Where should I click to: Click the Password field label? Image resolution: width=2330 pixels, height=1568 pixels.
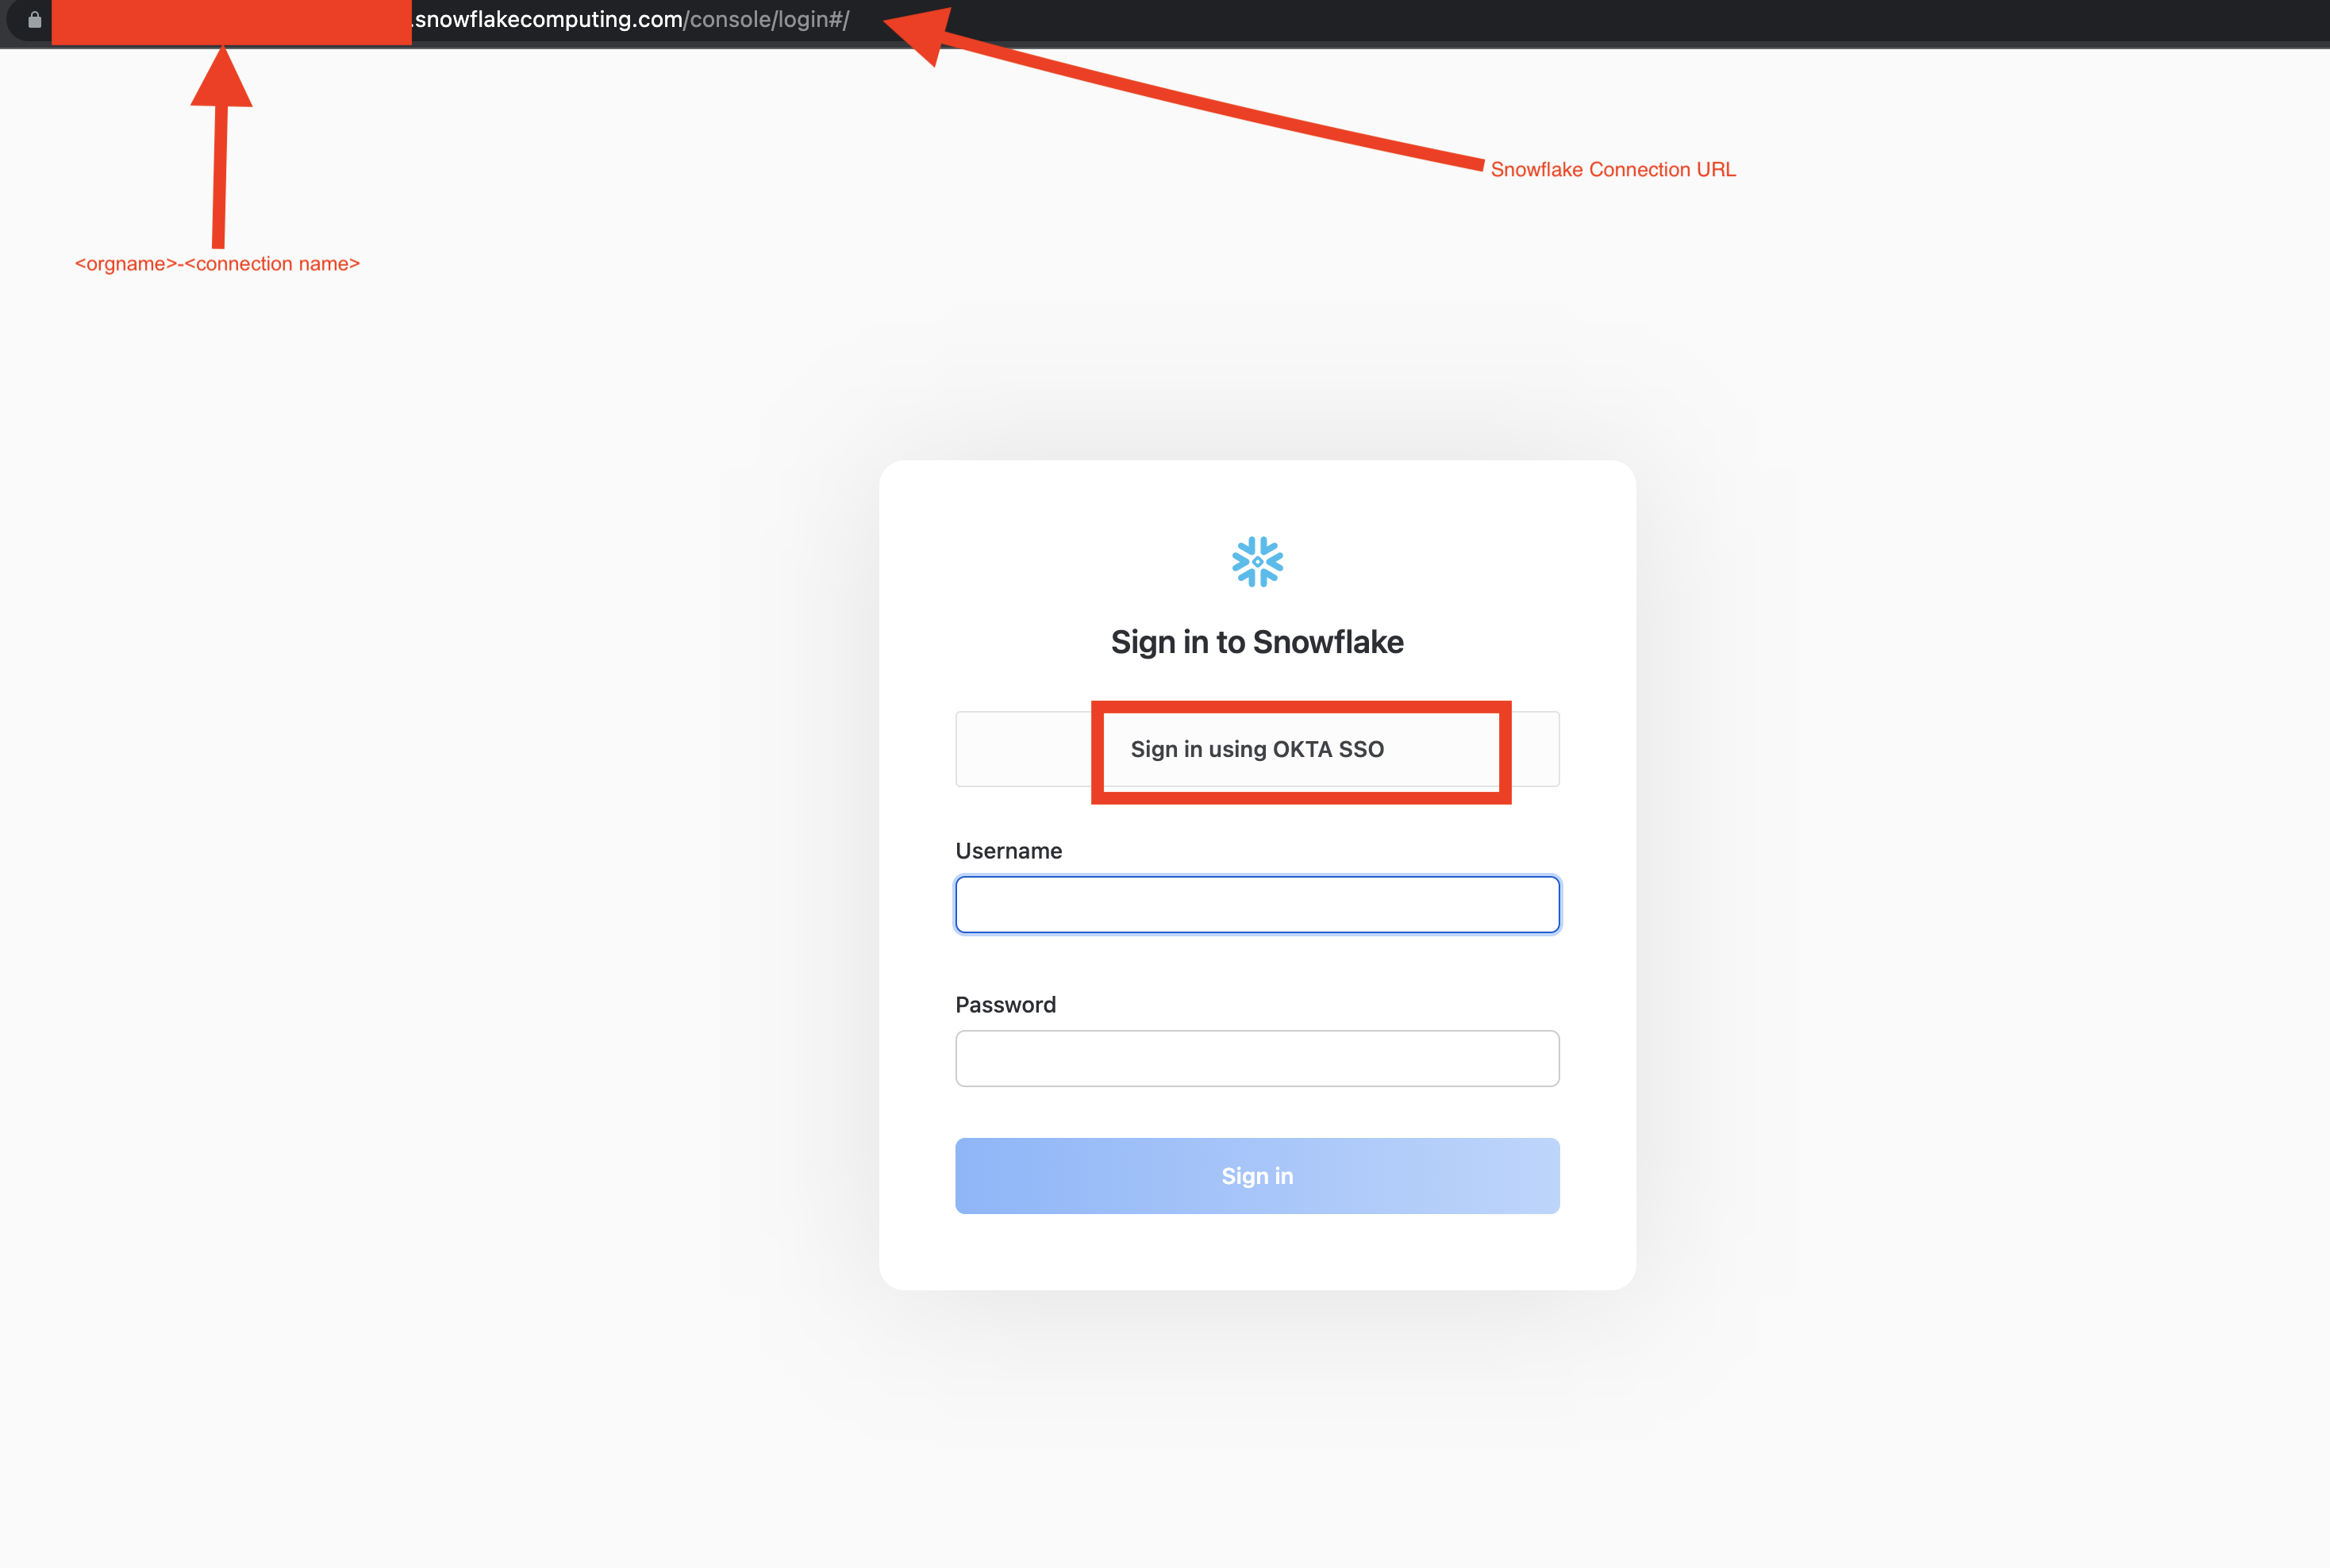click(x=1005, y=1005)
